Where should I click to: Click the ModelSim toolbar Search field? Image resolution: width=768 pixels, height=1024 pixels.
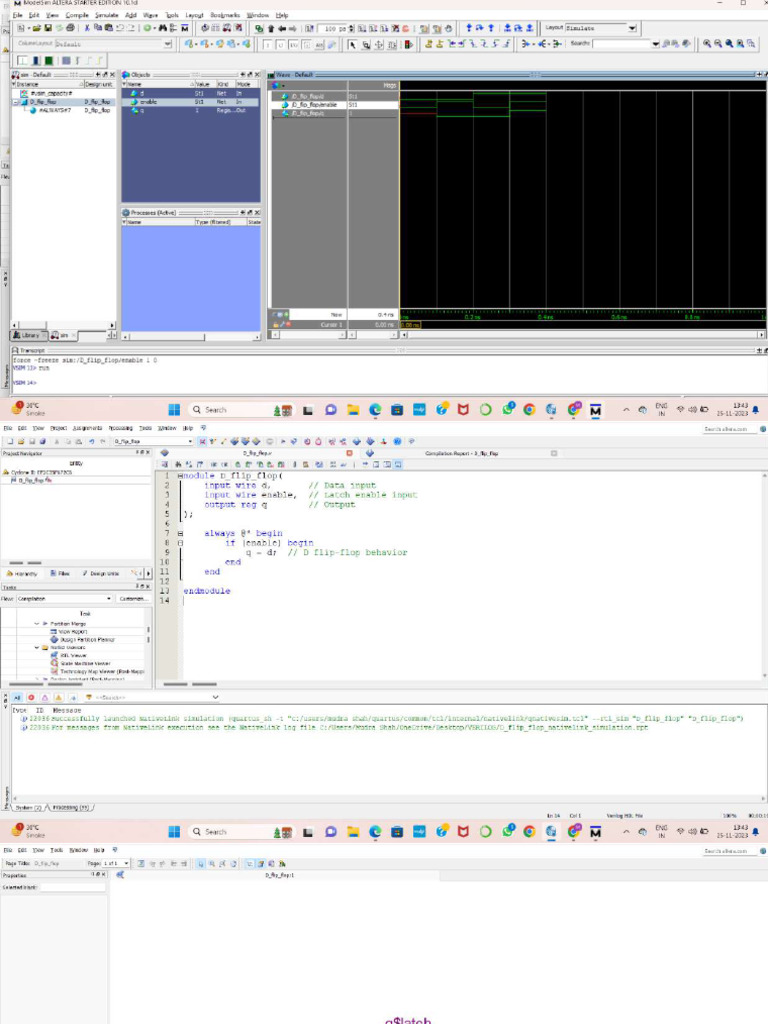coord(622,44)
